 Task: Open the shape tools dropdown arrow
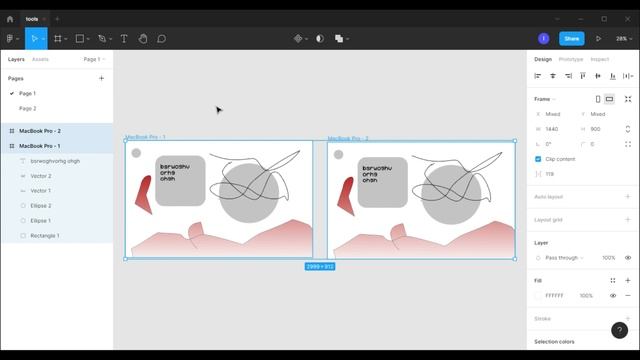coord(88,39)
